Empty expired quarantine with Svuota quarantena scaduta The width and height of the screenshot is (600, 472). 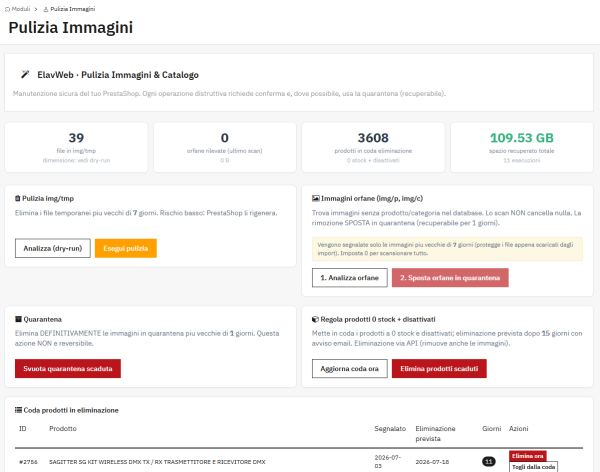pyautogui.click(x=68, y=369)
